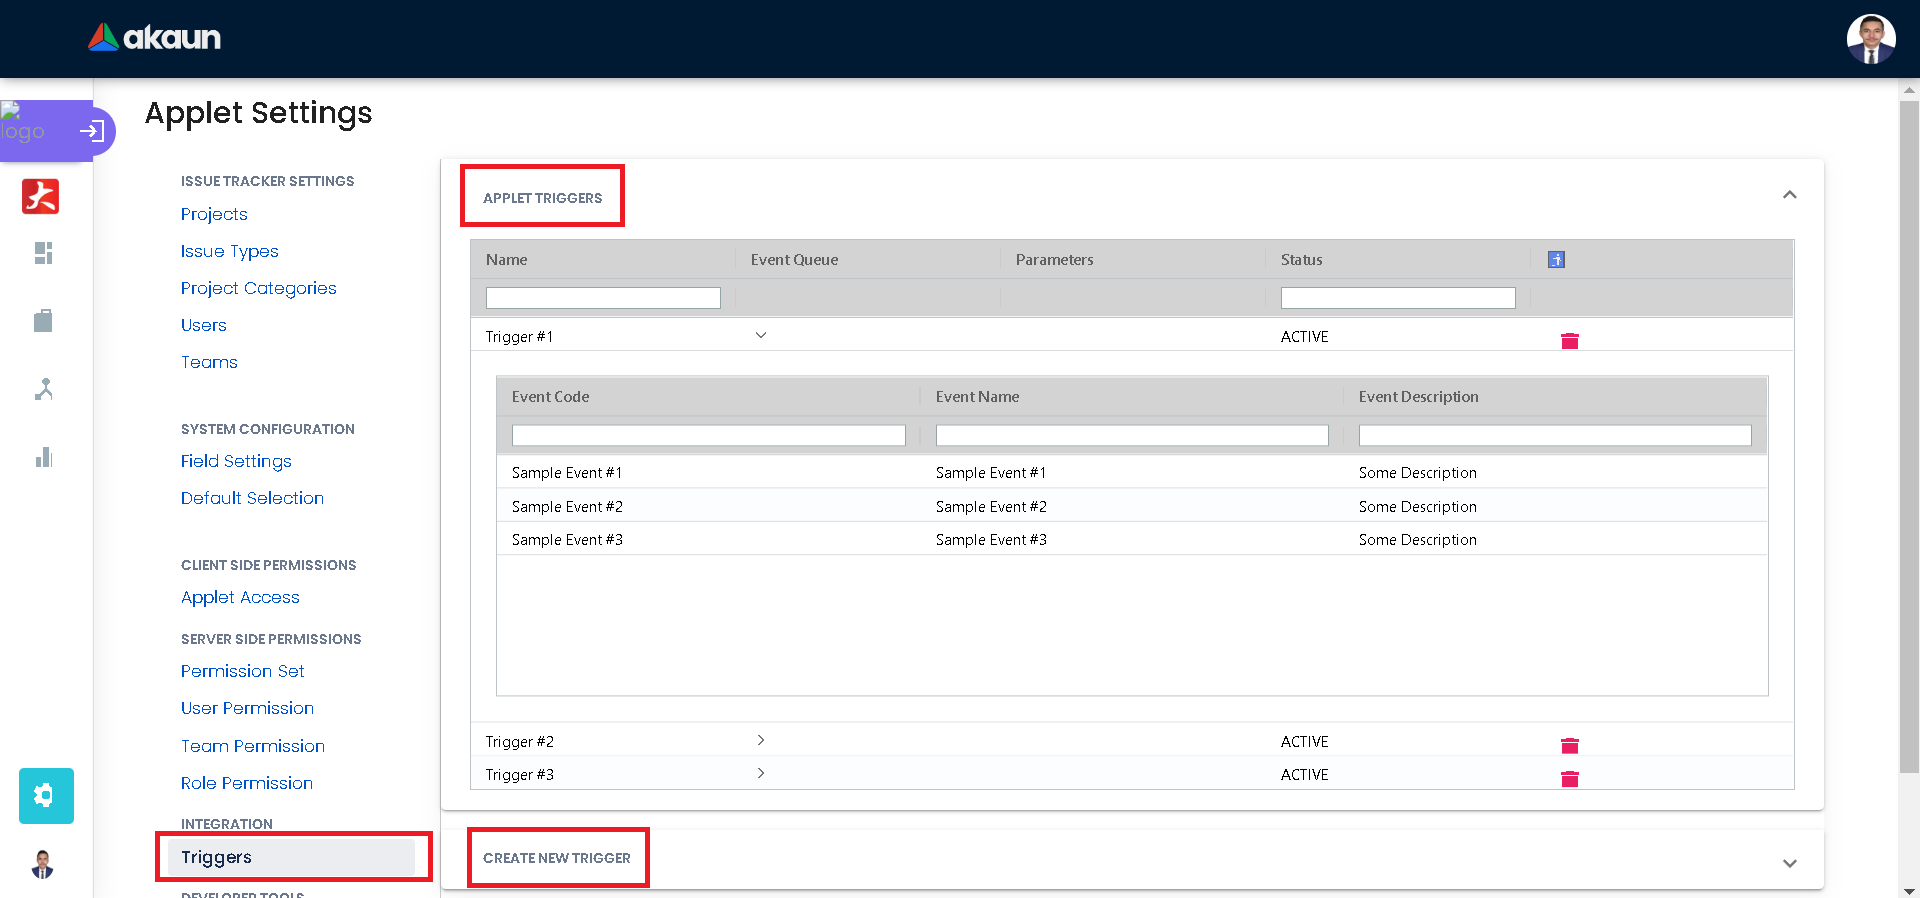Click the red applet logo in sidebar
This screenshot has height=898, width=1920.
[41, 196]
